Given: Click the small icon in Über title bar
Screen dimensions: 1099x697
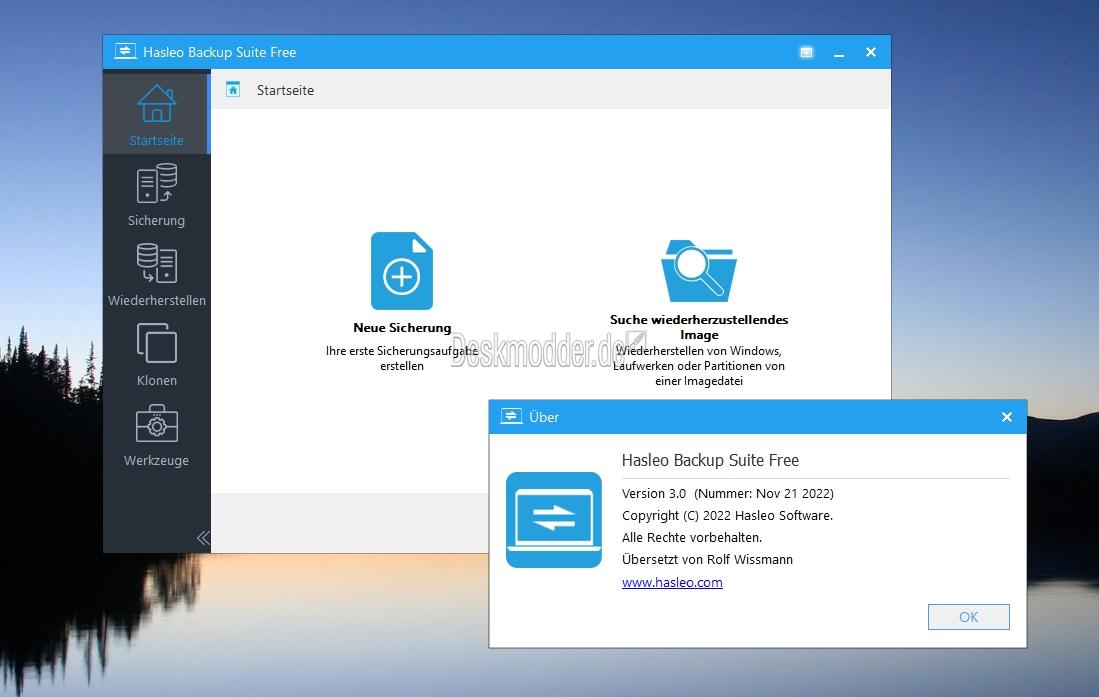Looking at the screenshot, I should pyautogui.click(x=512, y=417).
